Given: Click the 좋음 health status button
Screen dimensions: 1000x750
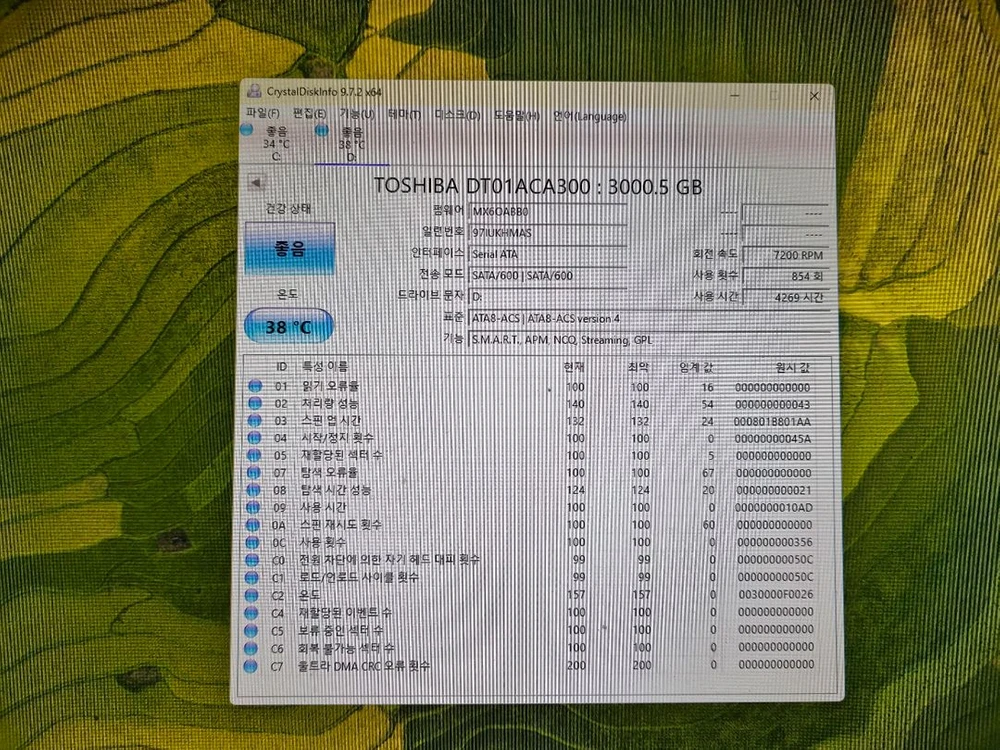Looking at the screenshot, I should tap(290, 248).
